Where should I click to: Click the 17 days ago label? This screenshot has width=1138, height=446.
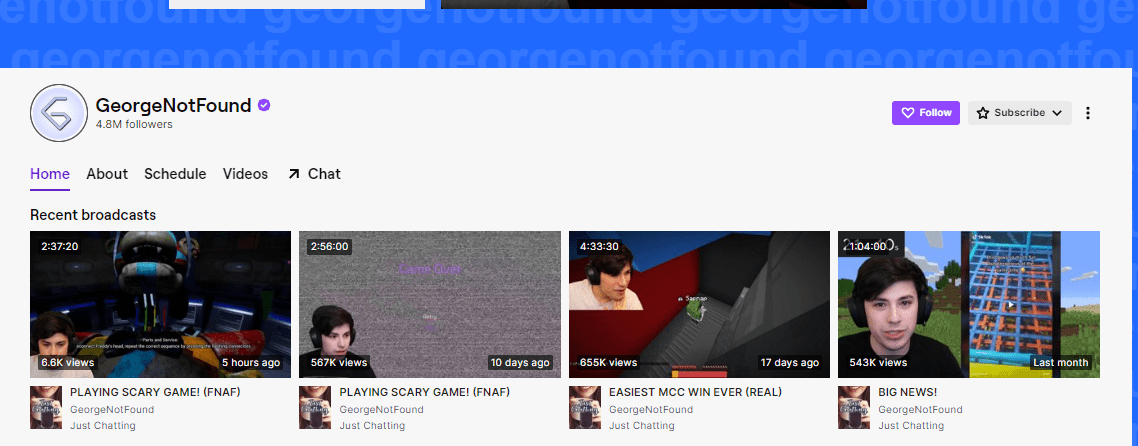point(790,363)
